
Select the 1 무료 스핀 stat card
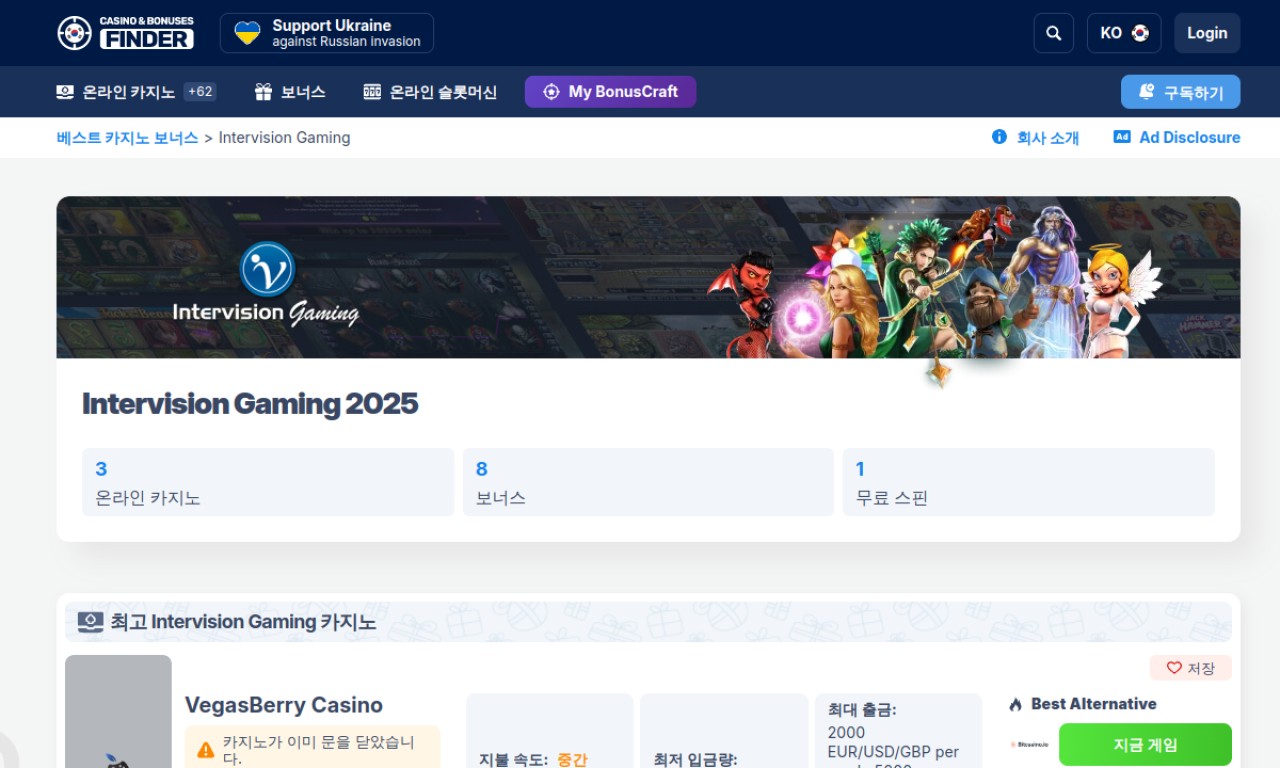coord(1029,482)
